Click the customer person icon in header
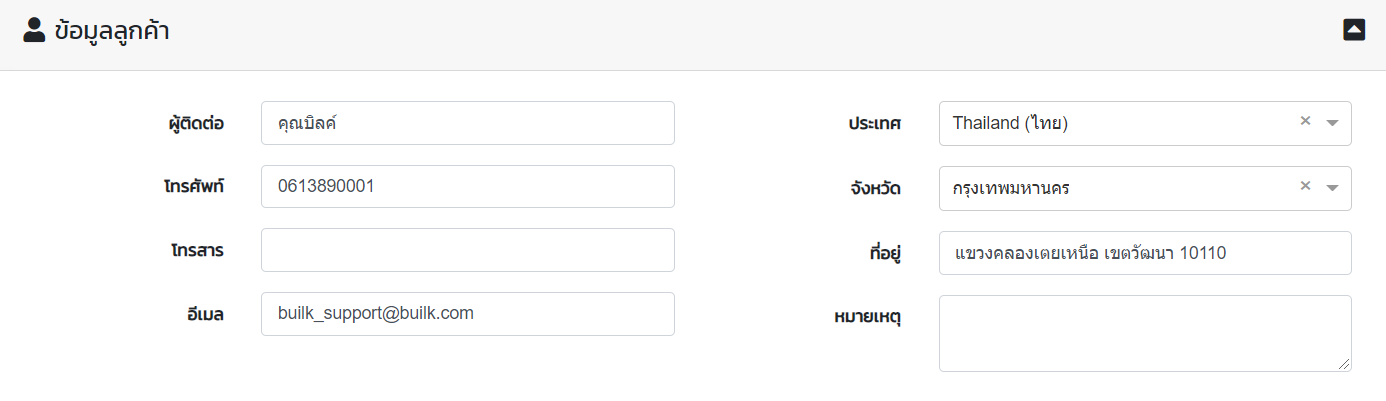The height and width of the screenshot is (401, 1386). click(x=34, y=31)
